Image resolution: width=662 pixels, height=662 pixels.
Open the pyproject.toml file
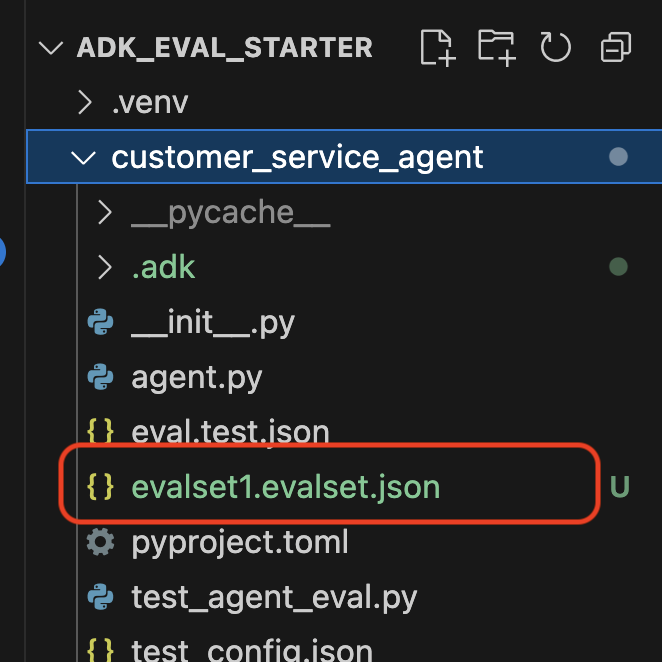[x=240, y=542]
